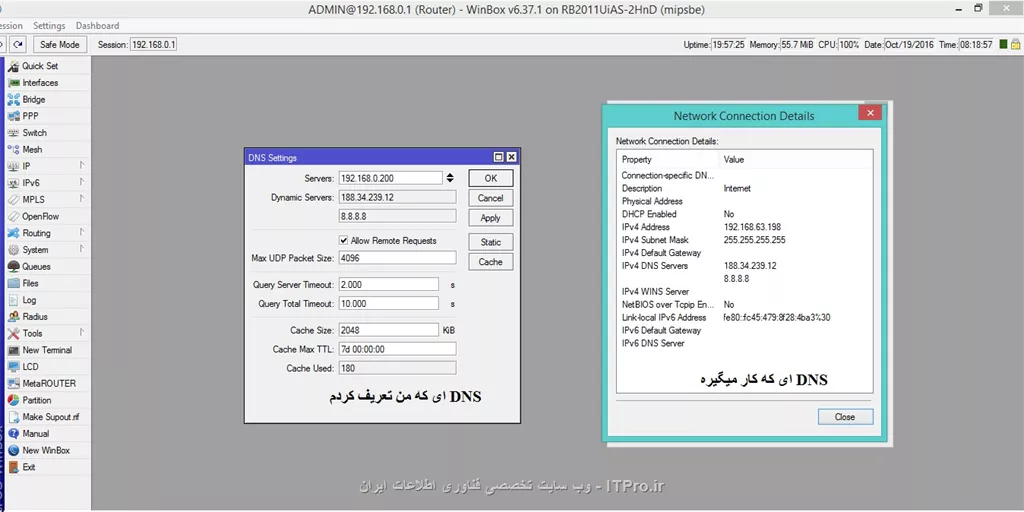Click the Session address box
The height and width of the screenshot is (512, 1024).
pos(153,44)
